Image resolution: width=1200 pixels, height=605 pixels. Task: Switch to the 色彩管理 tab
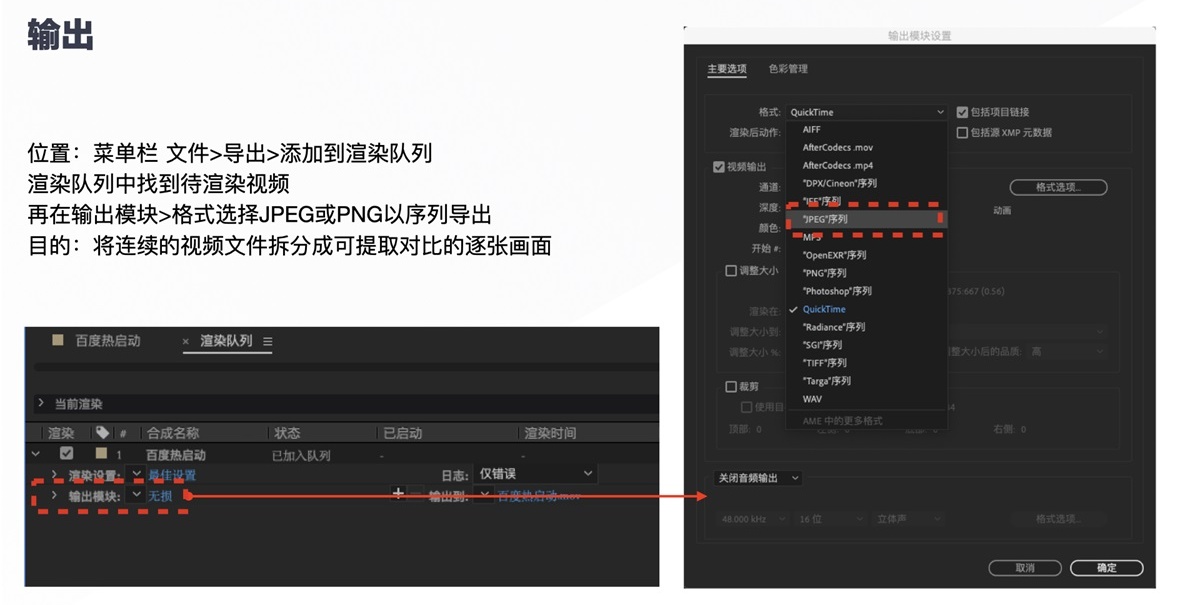pos(786,68)
